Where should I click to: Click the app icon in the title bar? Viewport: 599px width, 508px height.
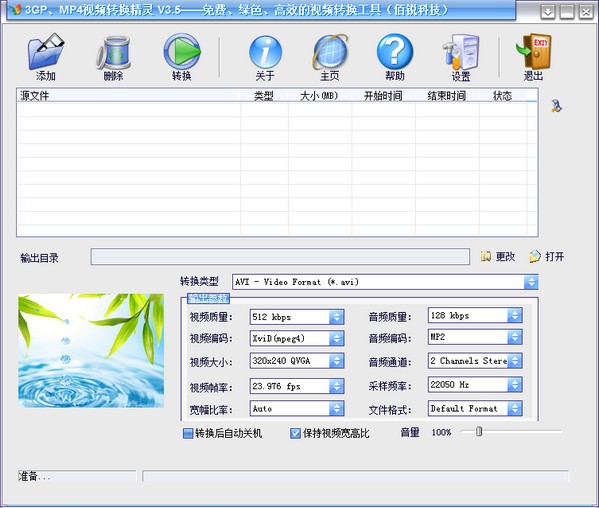pyautogui.click(x=15, y=10)
